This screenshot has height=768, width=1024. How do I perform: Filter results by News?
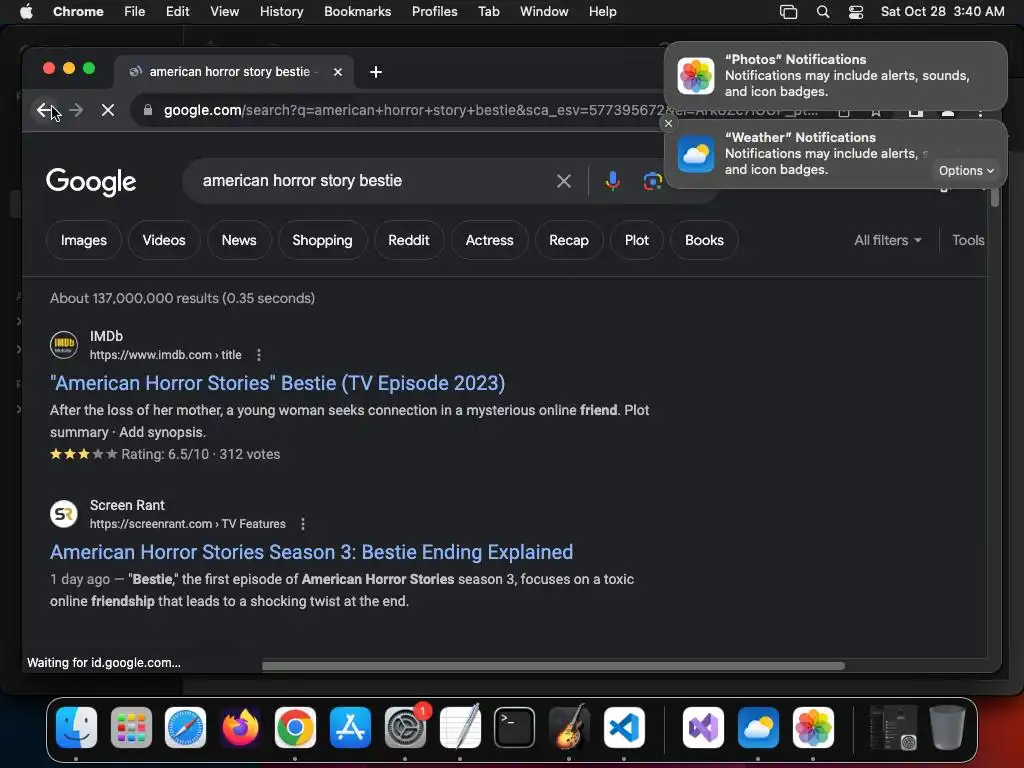(x=239, y=240)
